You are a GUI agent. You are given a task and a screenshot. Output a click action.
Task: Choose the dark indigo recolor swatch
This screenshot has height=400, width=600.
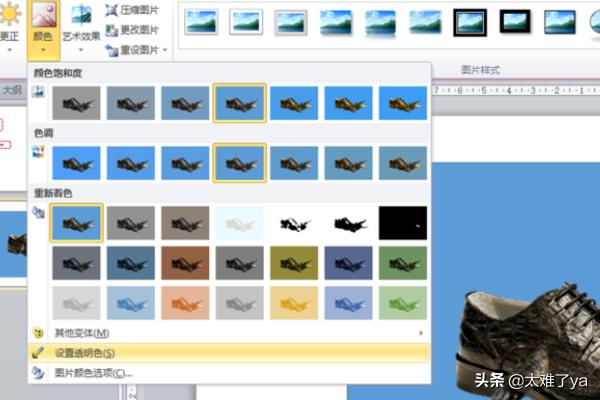click(x=348, y=263)
